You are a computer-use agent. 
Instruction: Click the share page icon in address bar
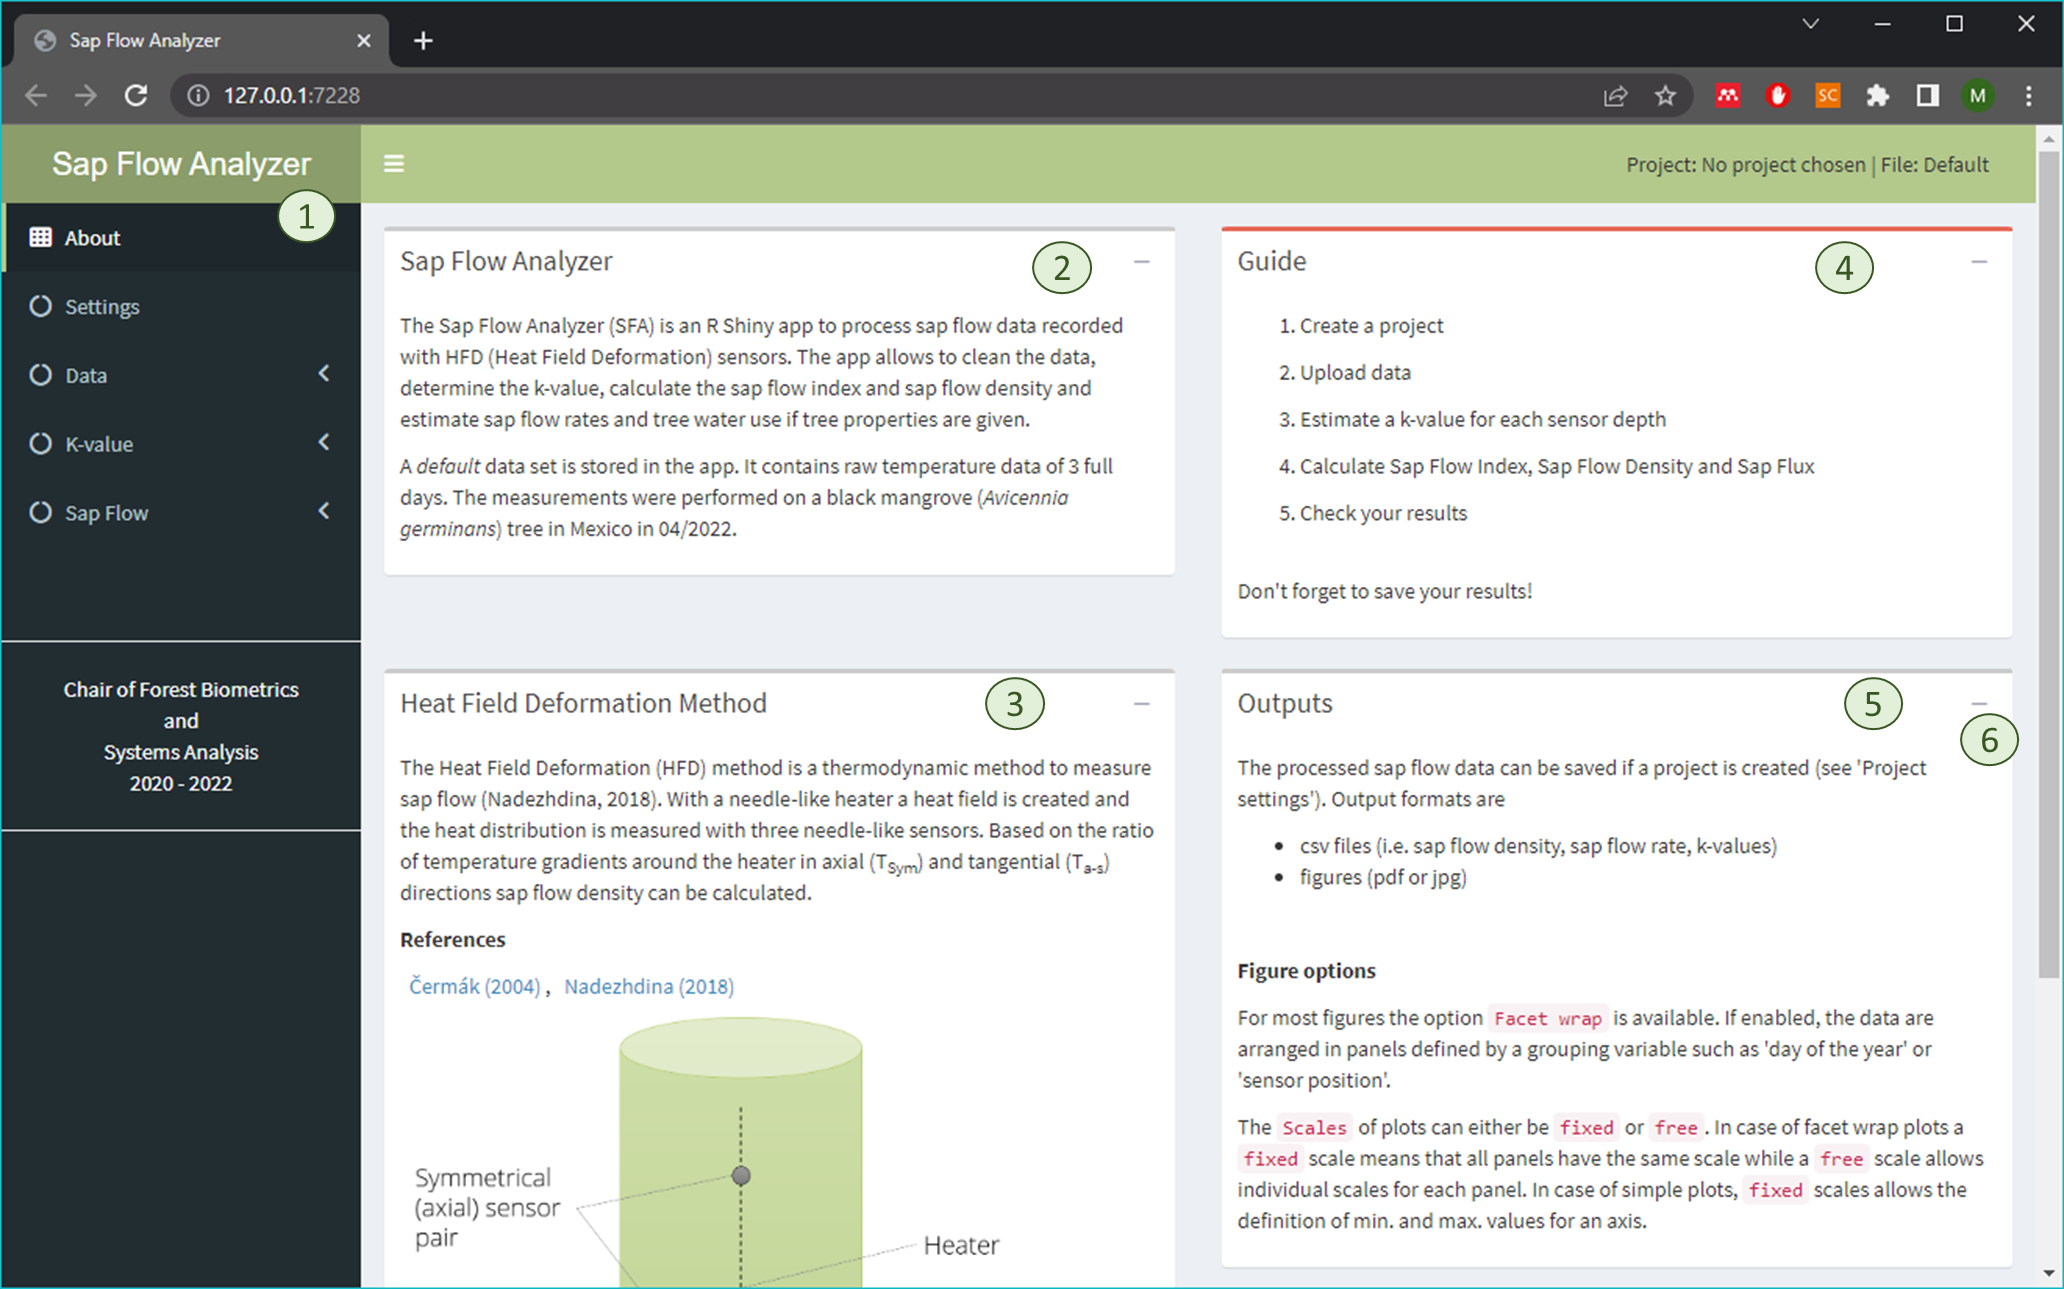[x=1615, y=95]
